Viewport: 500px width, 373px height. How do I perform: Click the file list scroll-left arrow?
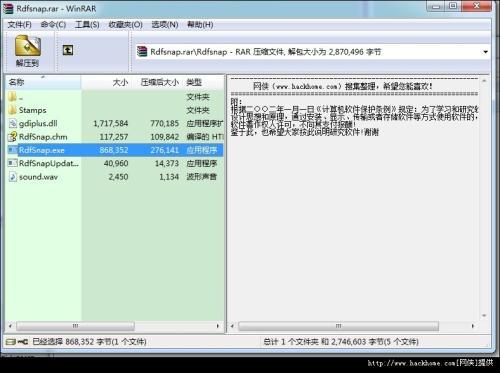click(10, 326)
